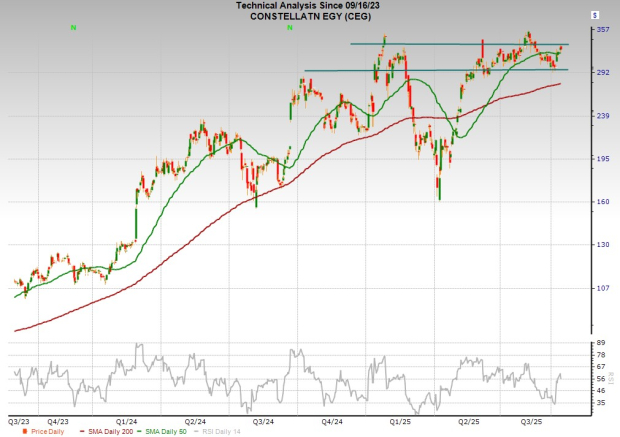Image resolution: width=620 pixels, height=437 pixels.
Task: Select the Q1/24 label on time axis
Action: (126, 422)
